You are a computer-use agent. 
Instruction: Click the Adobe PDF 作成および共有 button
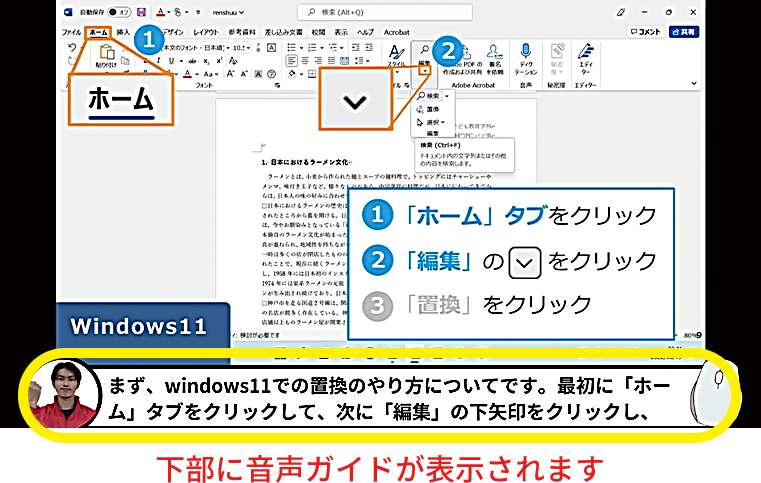coord(463,60)
